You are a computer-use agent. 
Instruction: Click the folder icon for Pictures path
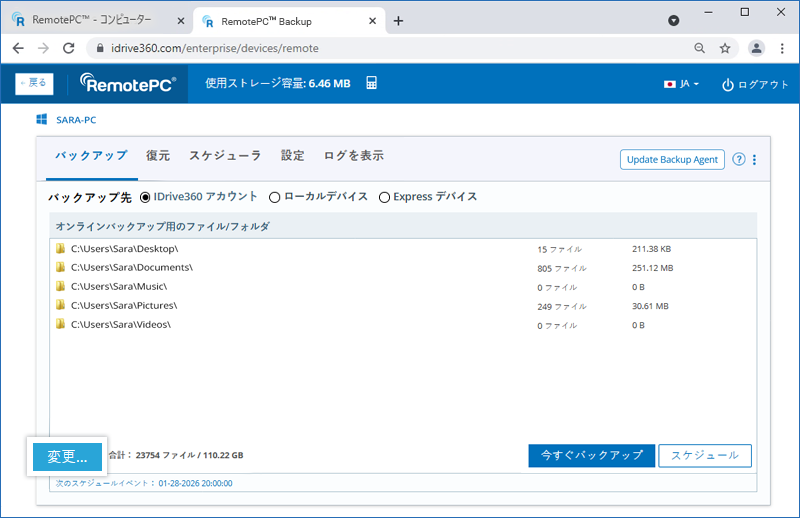pos(60,305)
